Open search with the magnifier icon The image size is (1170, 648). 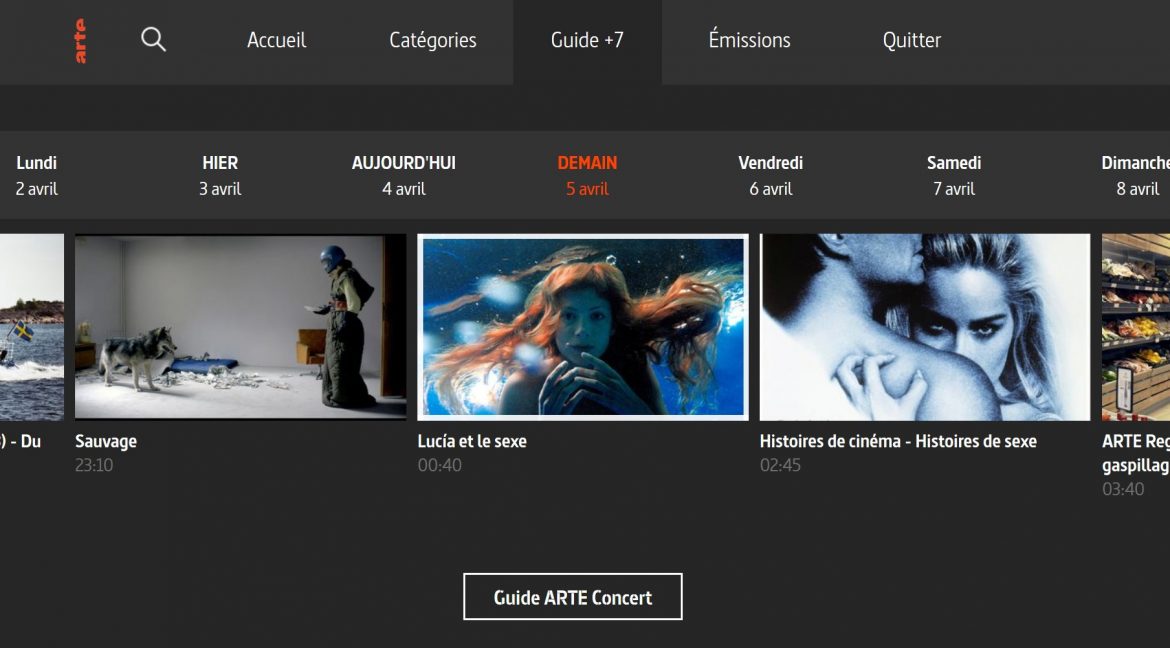(153, 40)
